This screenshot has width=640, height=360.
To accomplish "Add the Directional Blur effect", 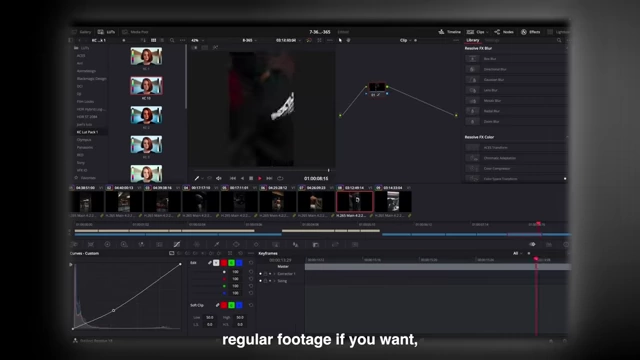I will click(x=515, y=69).
